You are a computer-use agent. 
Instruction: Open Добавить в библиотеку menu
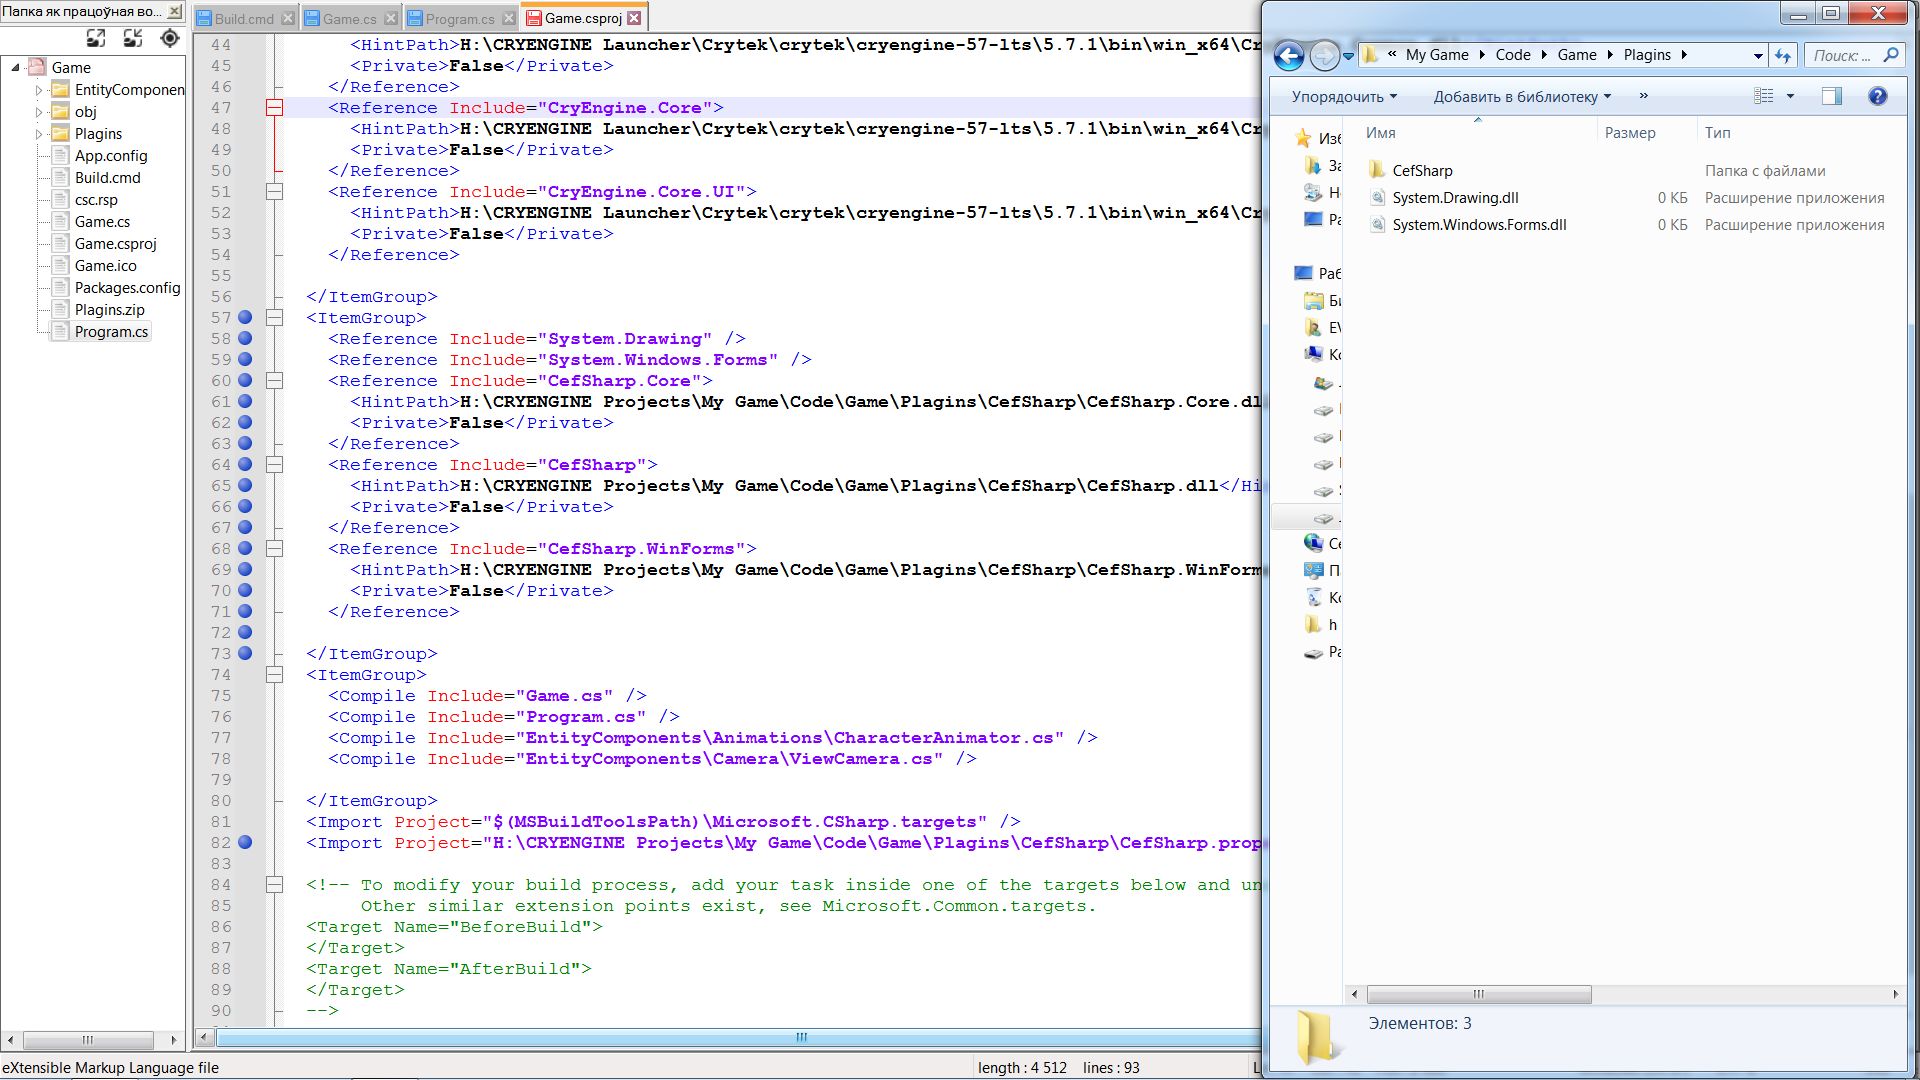(x=1522, y=96)
